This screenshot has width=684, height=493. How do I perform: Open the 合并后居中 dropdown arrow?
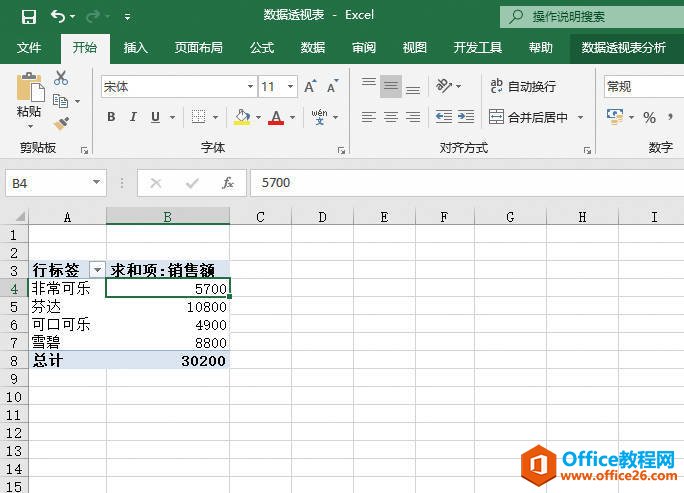point(580,117)
